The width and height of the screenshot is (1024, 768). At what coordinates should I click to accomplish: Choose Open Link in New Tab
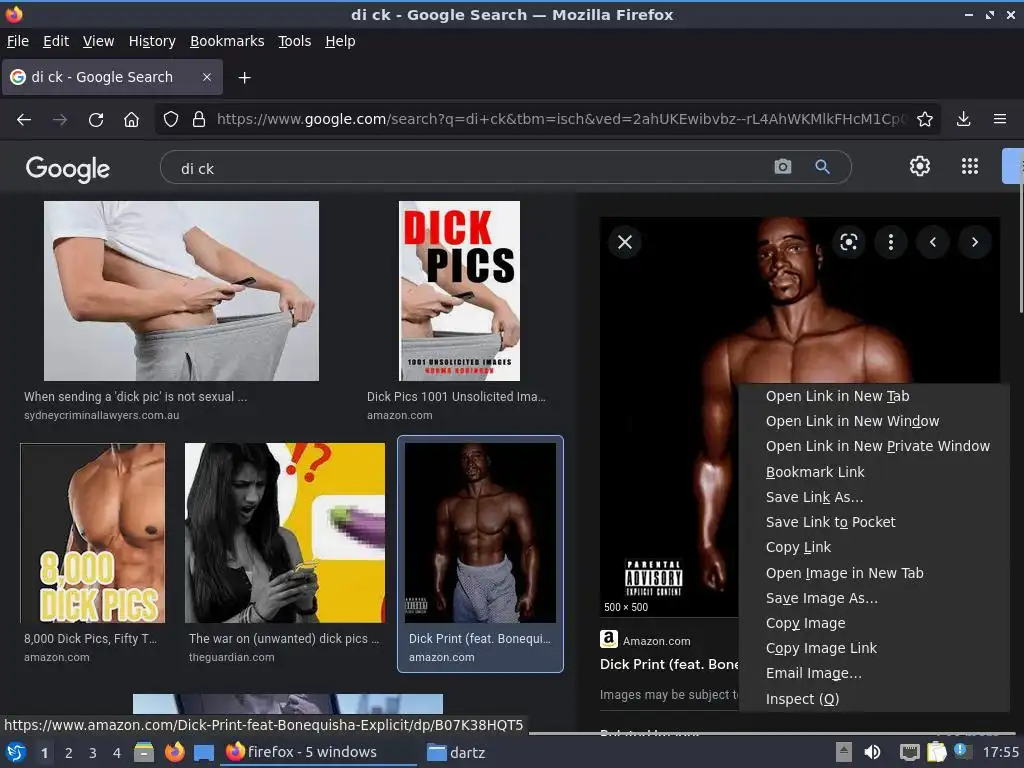tap(874, 396)
